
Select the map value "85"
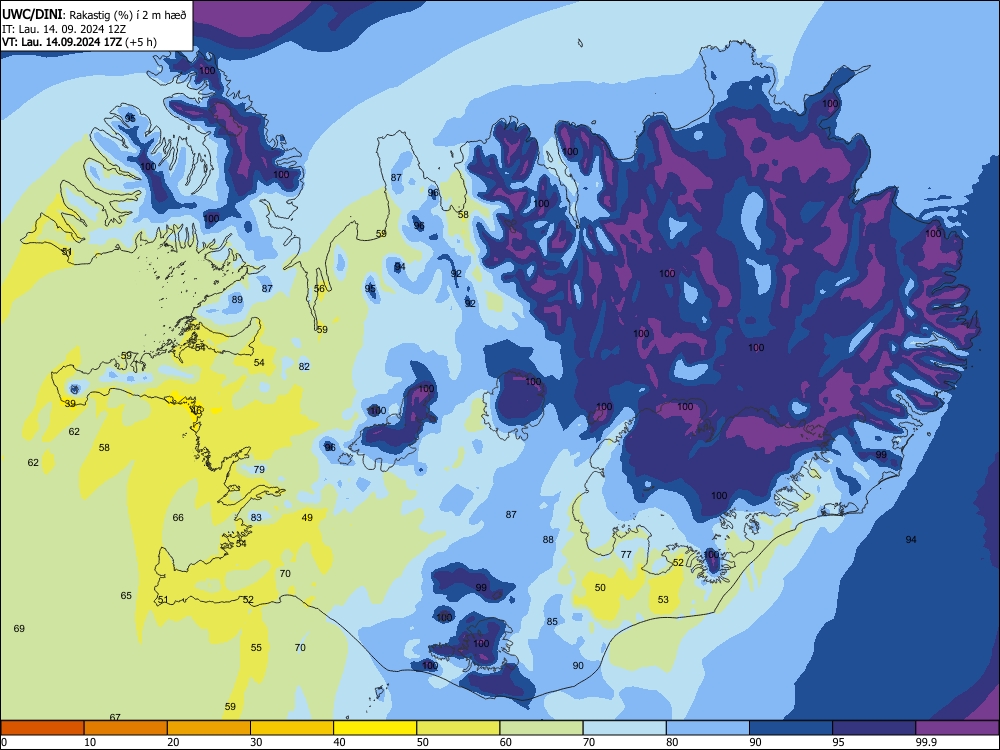coord(552,621)
